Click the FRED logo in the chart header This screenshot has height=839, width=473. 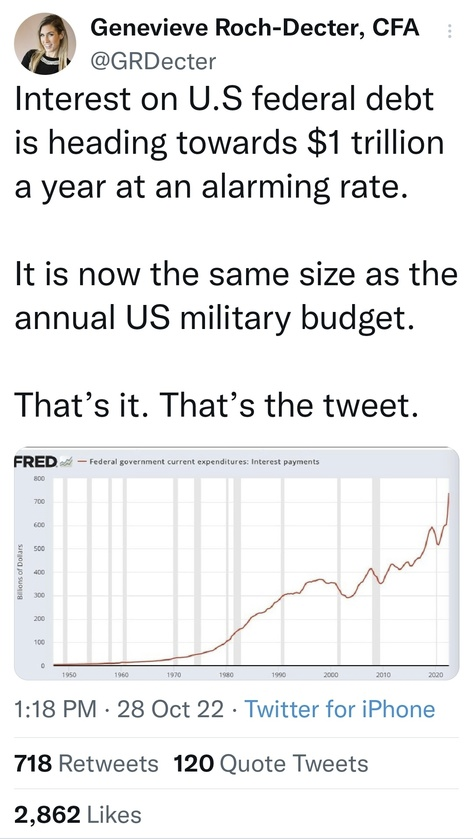tap(35, 461)
